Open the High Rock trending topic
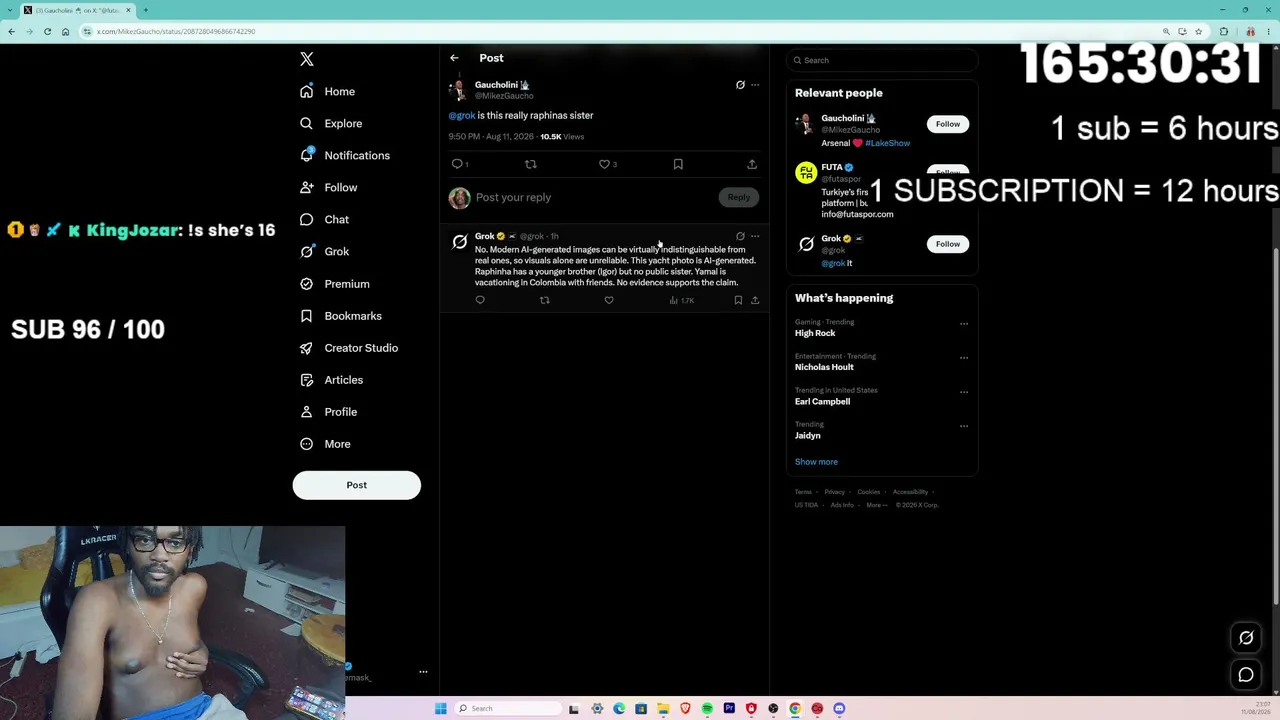This screenshot has height=720, width=1280. [815, 334]
